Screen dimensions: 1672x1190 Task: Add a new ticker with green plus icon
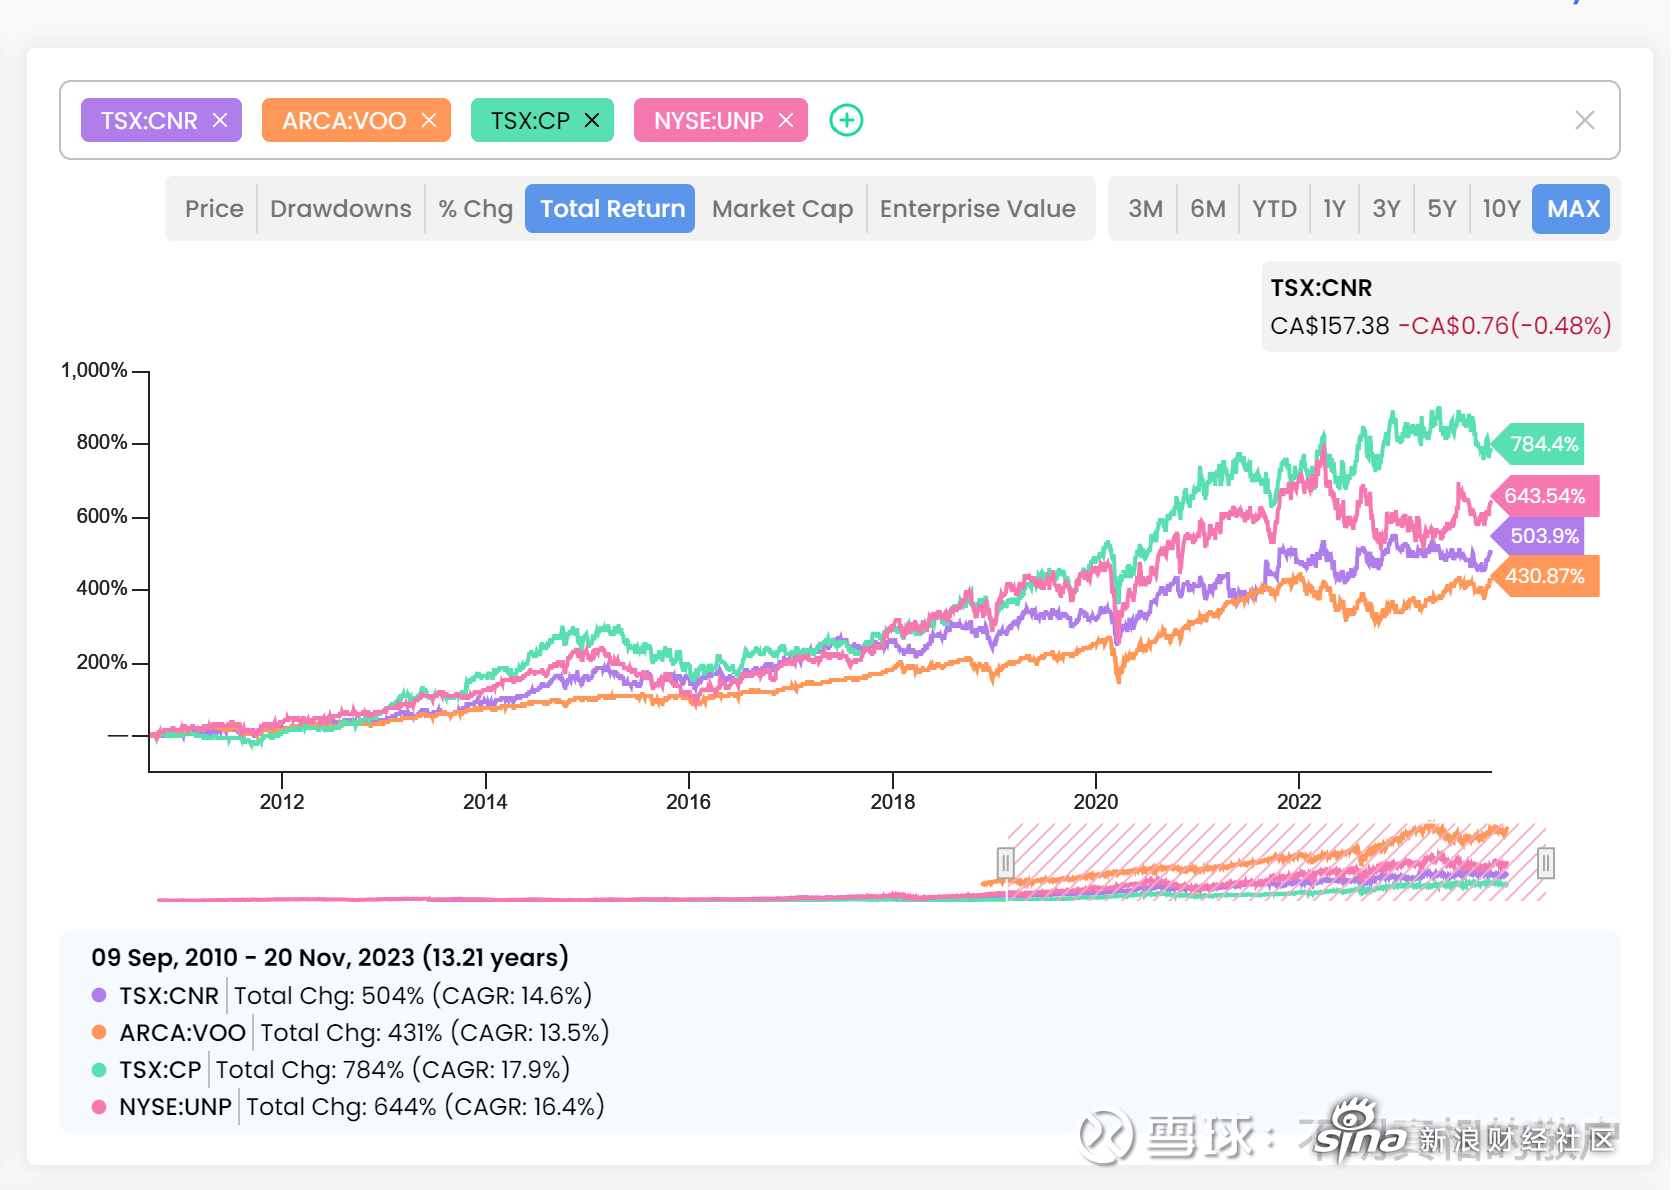click(846, 120)
